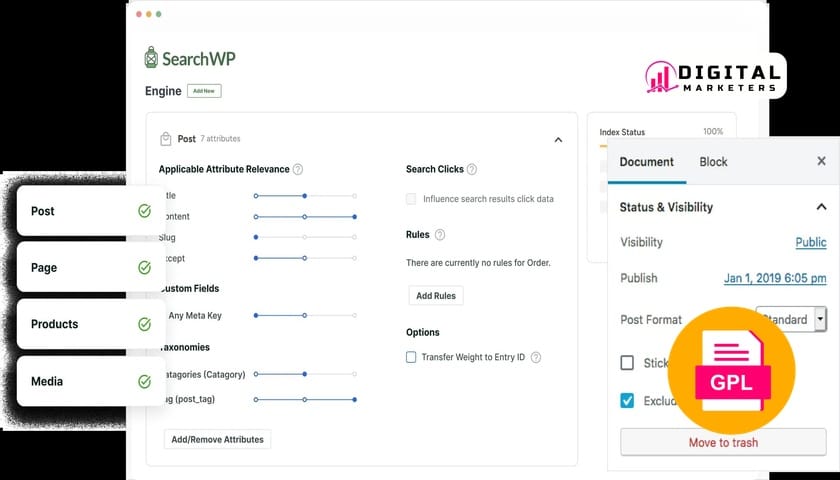Click "There are currently no rules for Order." text
The height and width of the screenshot is (480, 840).
click(x=478, y=263)
